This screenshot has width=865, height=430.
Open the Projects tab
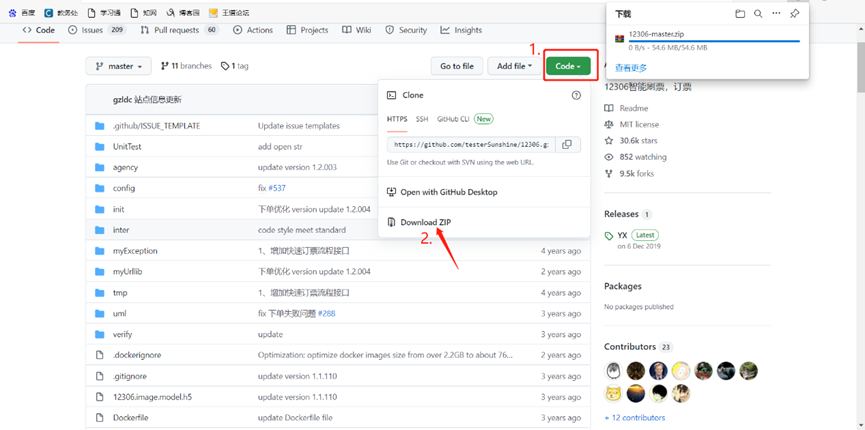(x=307, y=30)
